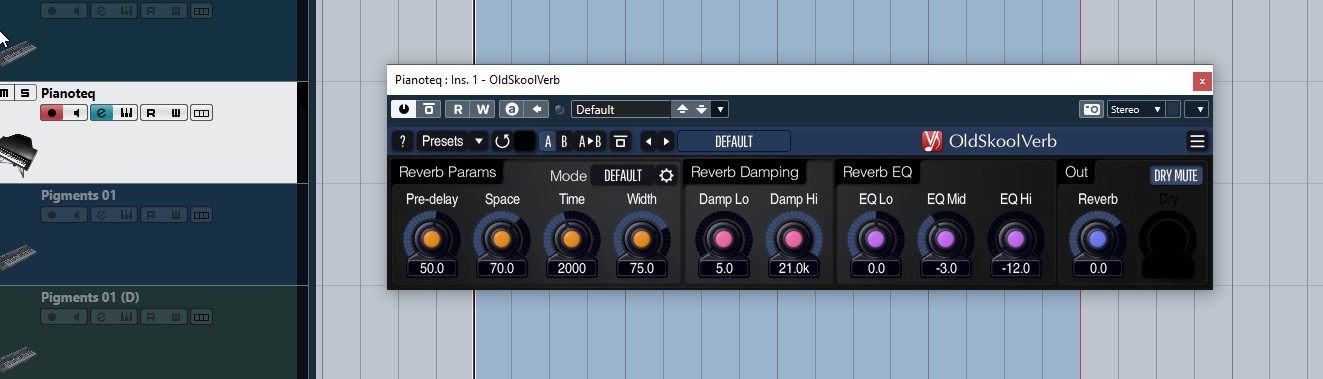This screenshot has width=1323, height=379.
Task: Open the OldSkoolVerb hamburger menu
Action: [1197, 141]
